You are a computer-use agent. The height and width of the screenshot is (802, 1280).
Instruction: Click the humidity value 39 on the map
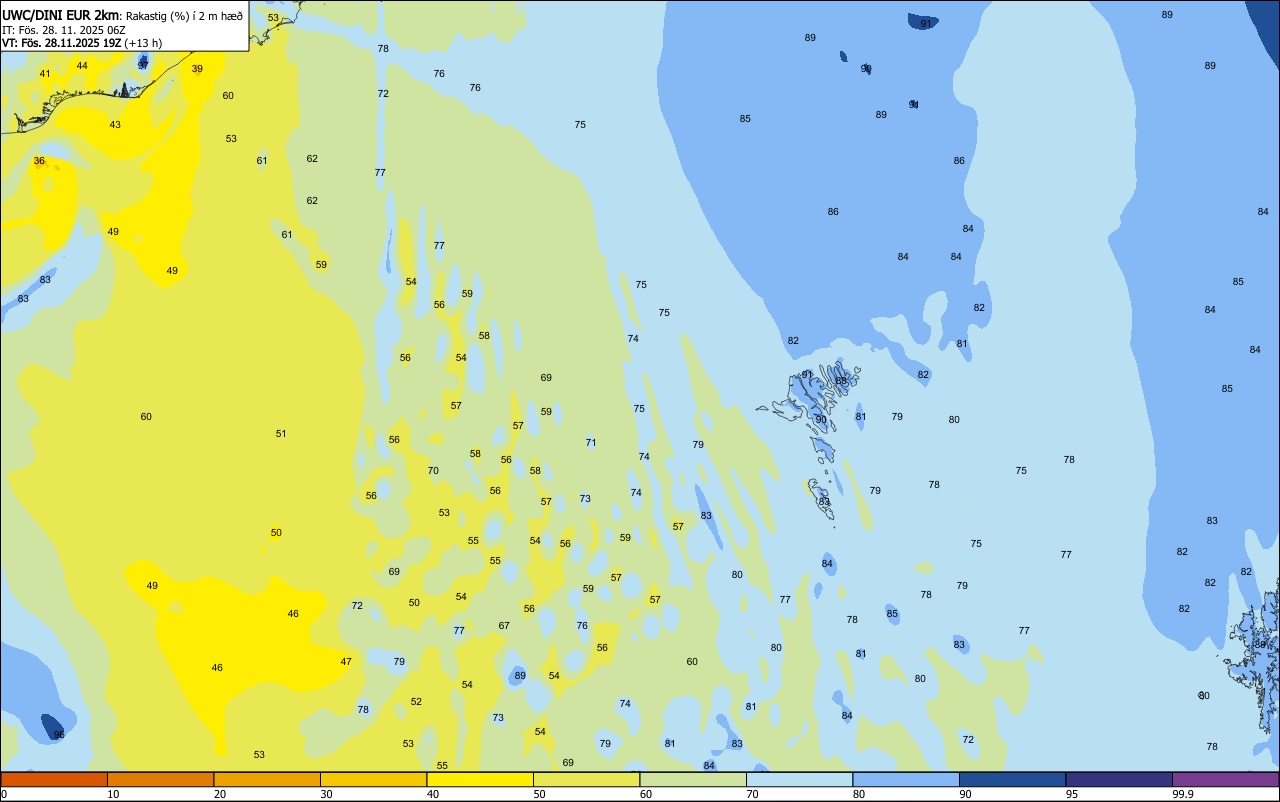197,69
